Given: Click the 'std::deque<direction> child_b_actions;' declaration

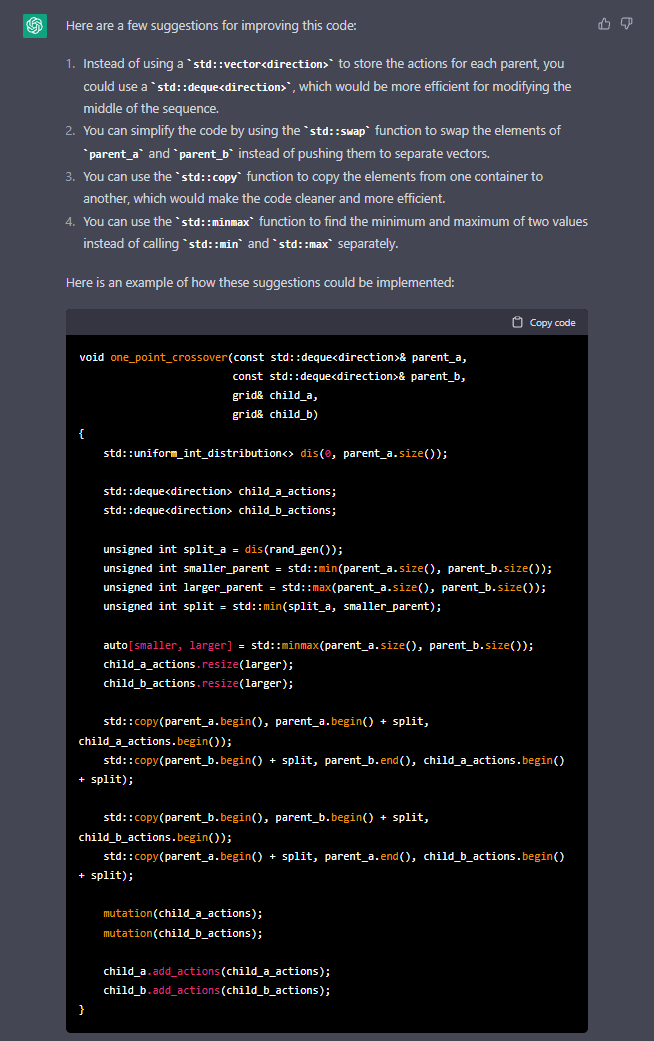Looking at the screenshot, I should coord(220,511).
